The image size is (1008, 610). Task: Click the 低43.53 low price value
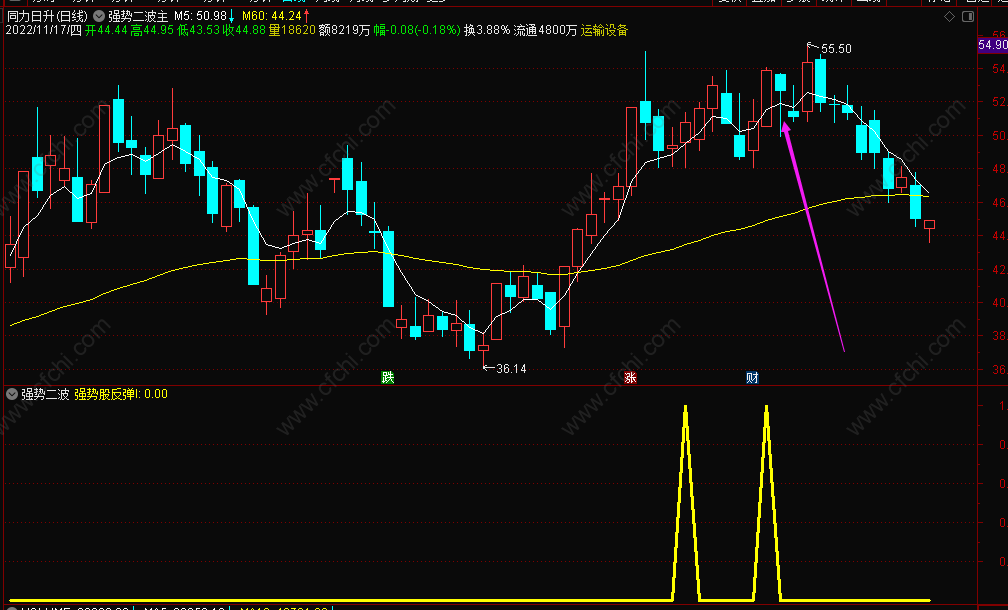(x=198, y=30)
